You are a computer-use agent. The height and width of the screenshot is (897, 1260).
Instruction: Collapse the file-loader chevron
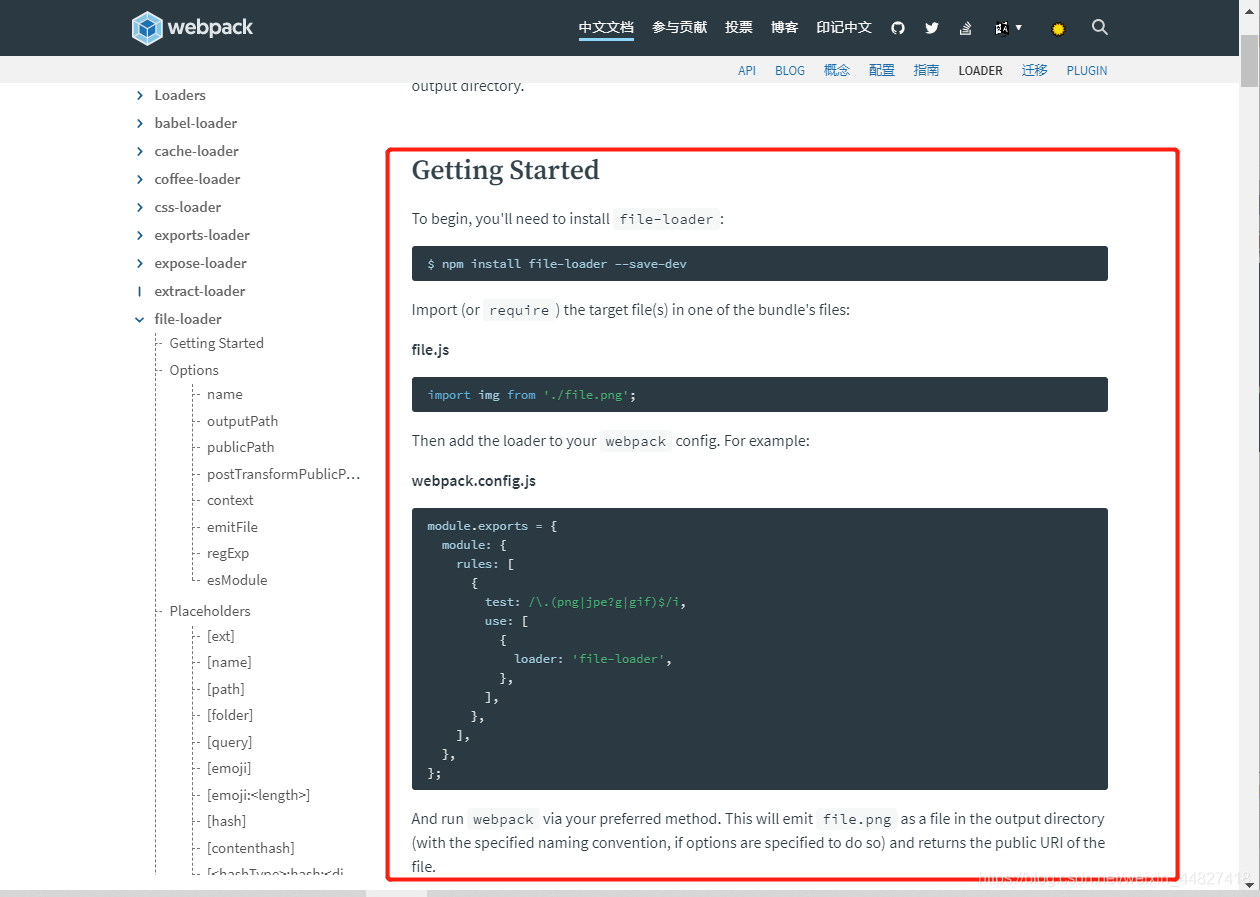tap(139, 319)
